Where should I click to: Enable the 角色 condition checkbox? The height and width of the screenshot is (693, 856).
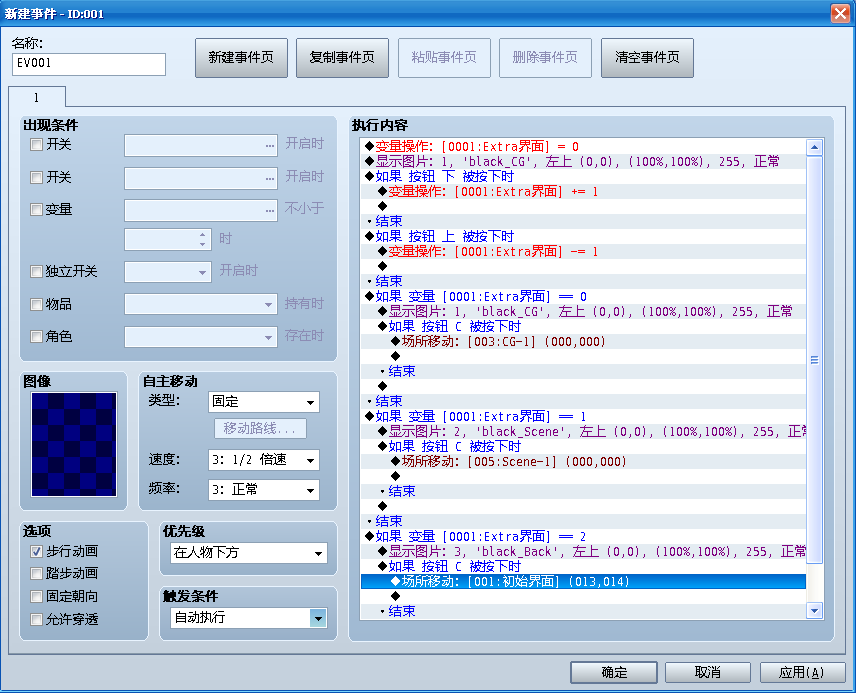click(37, 336)
